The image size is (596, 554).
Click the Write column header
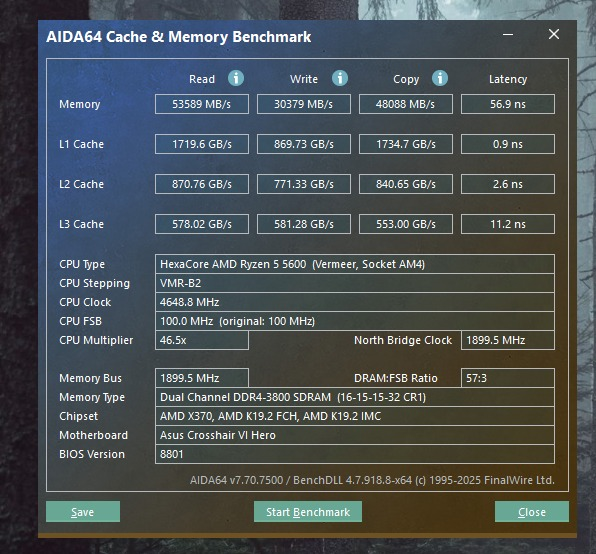pyautogui.click(x=304, y=79)
